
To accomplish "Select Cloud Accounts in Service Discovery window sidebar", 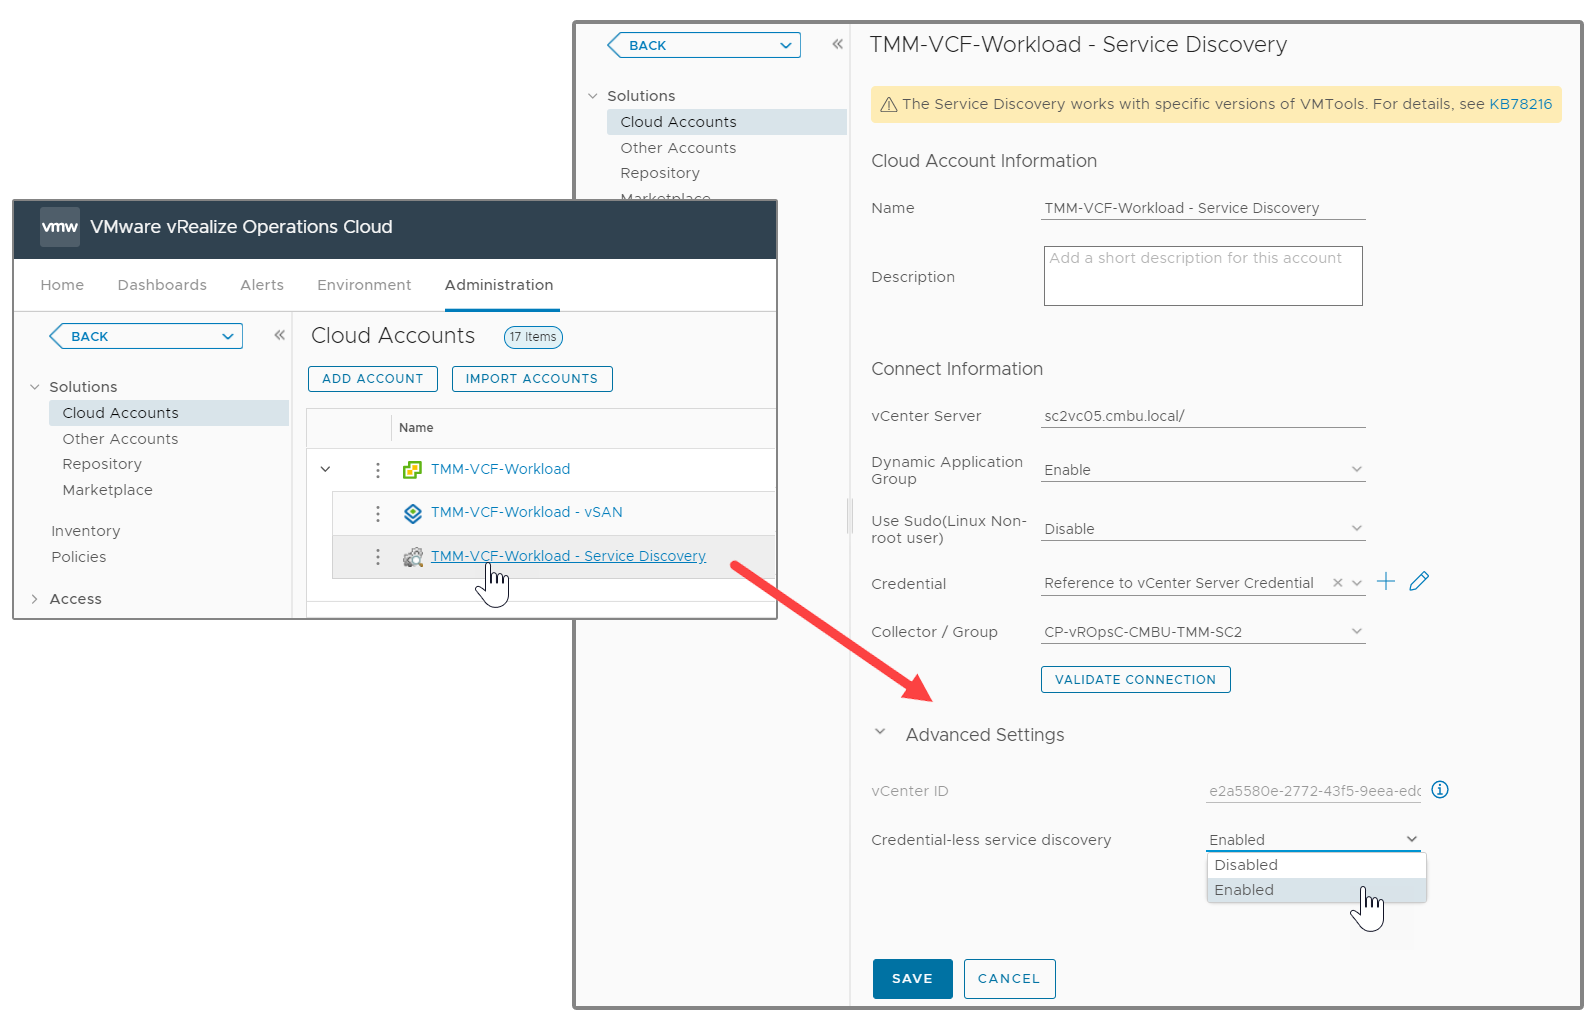I will (727, 122).
